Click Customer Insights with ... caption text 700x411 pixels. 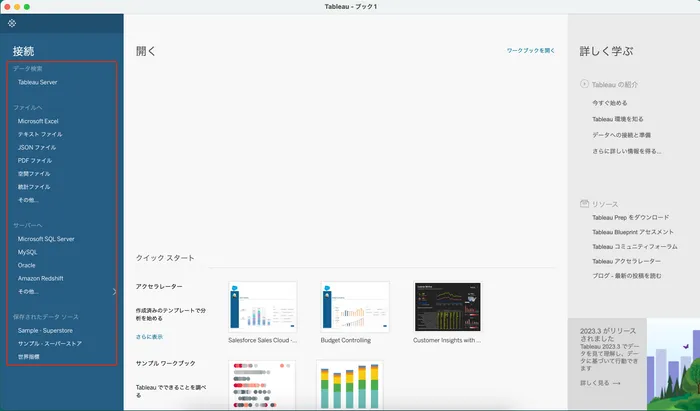[x=447, y=340]
